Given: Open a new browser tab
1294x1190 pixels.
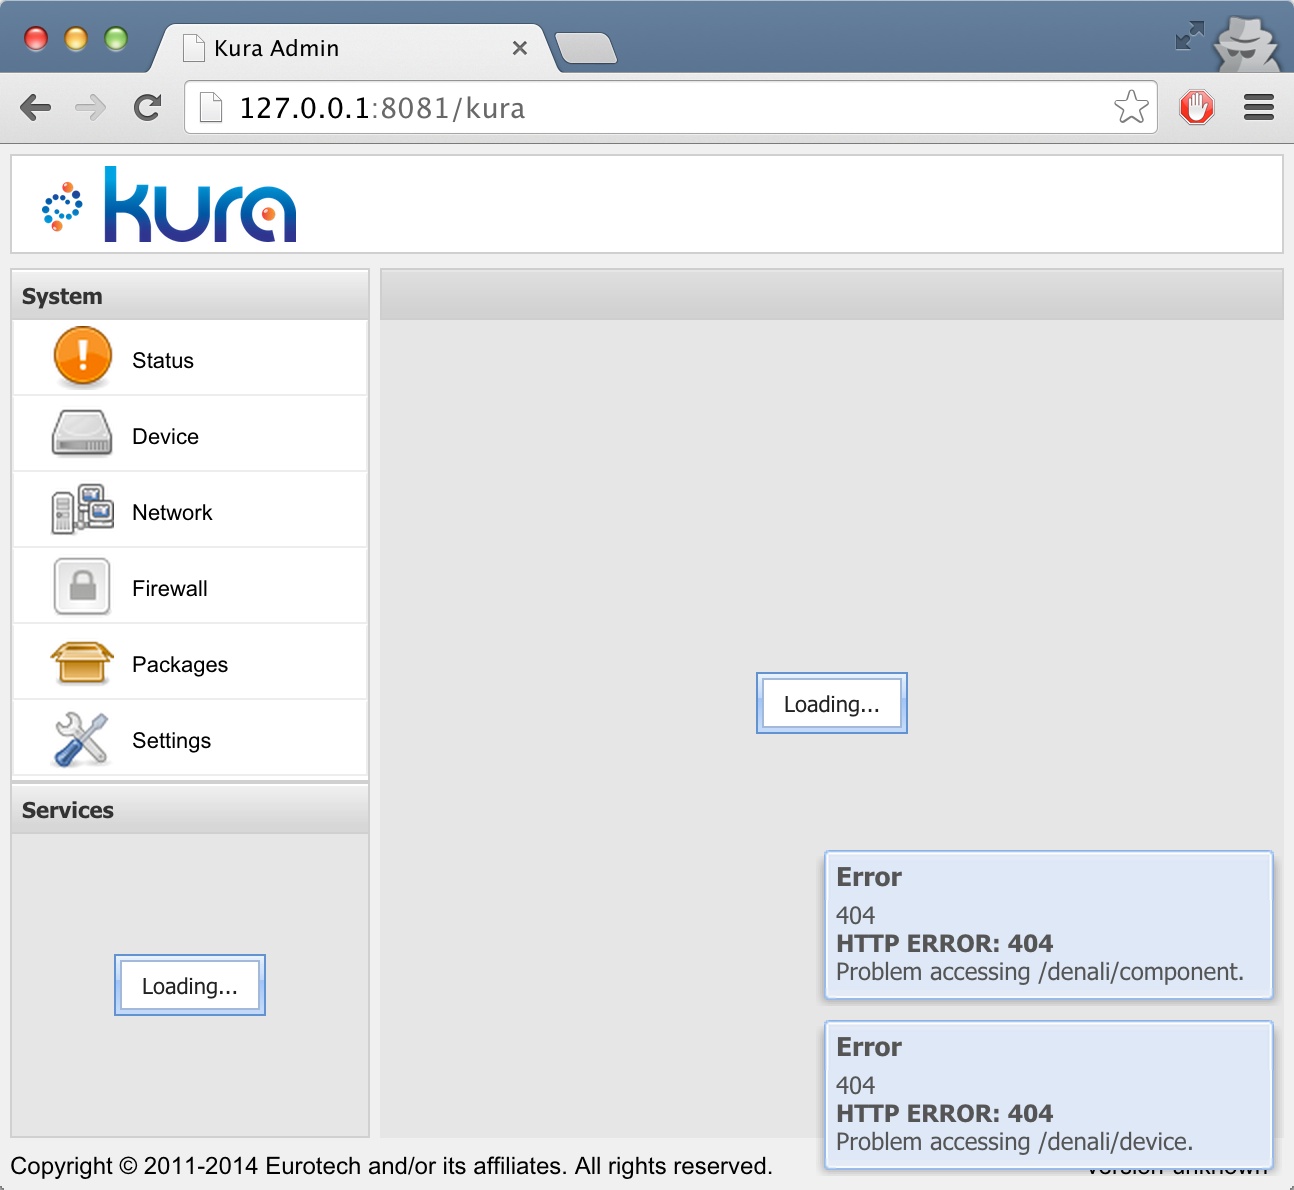Looking at the screenshot, I should tap(586, 48).
